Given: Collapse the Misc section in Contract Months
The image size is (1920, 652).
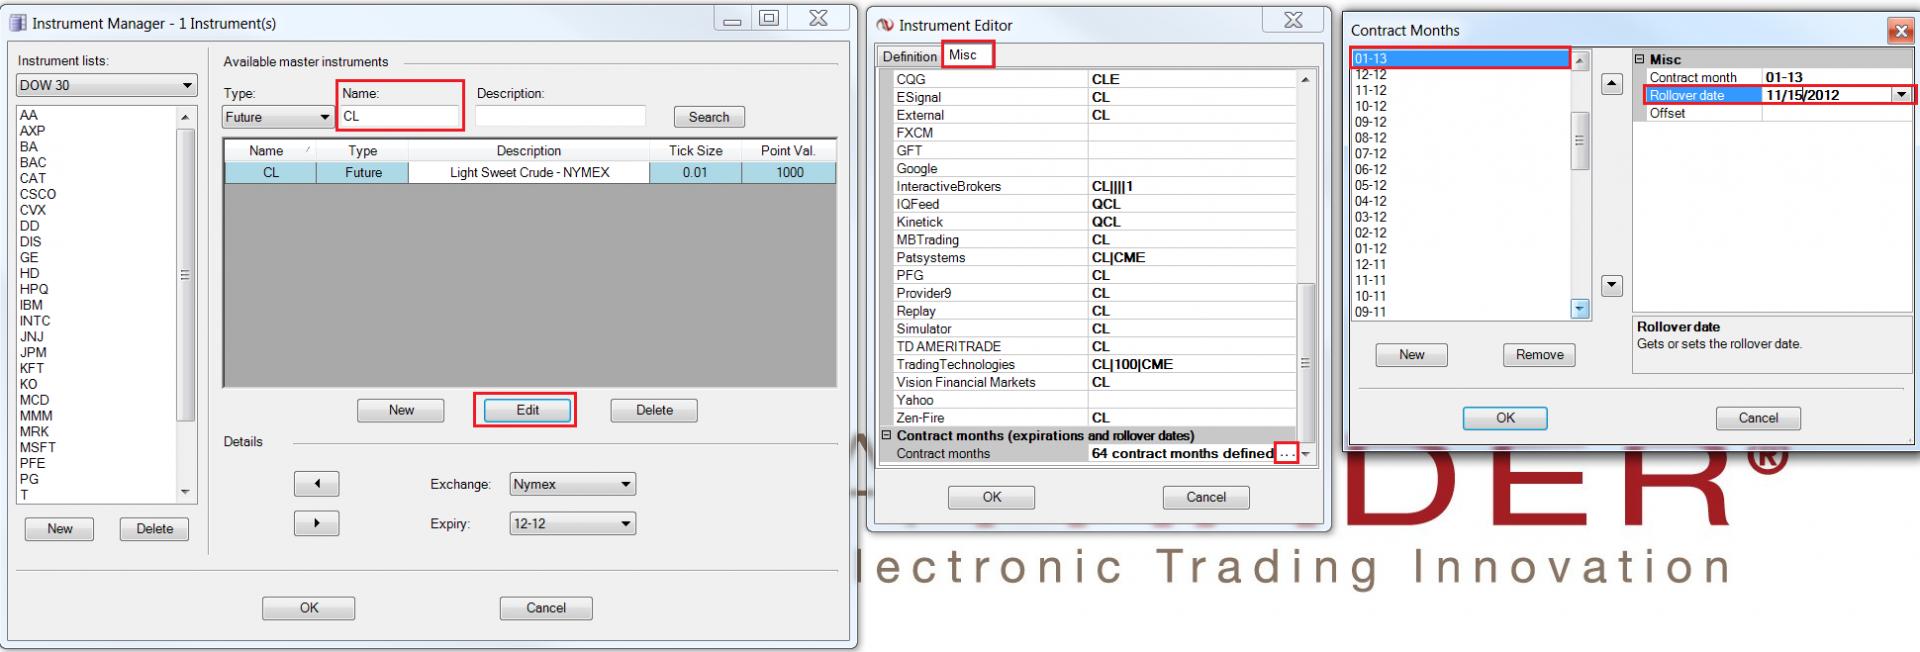Looking at the screenshot, I should [1640, 59].
